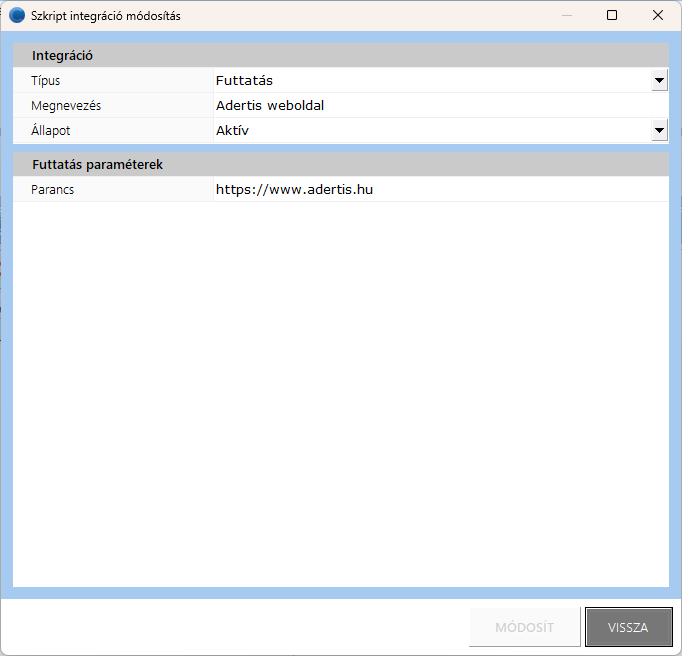Image resolution: width=682 pixels, height=656 pixels.
Task: Click the blue app icon in title bar
Action: 17,16
